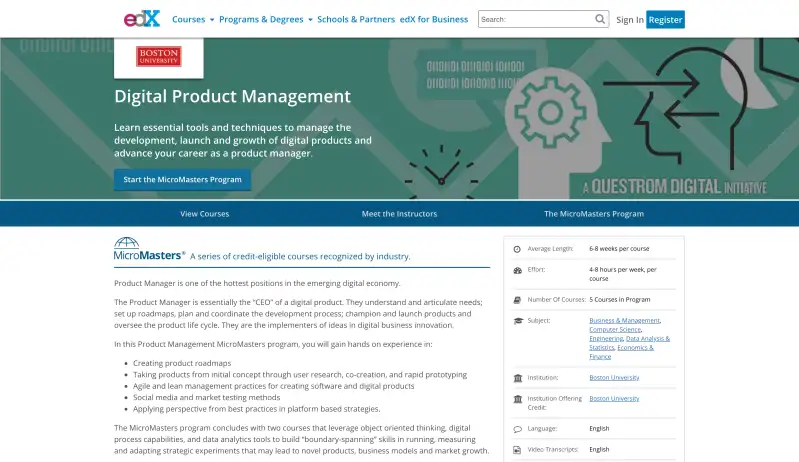Click the Register button
Viewport: 799px width, 462px height.
[x=665, y=19]
